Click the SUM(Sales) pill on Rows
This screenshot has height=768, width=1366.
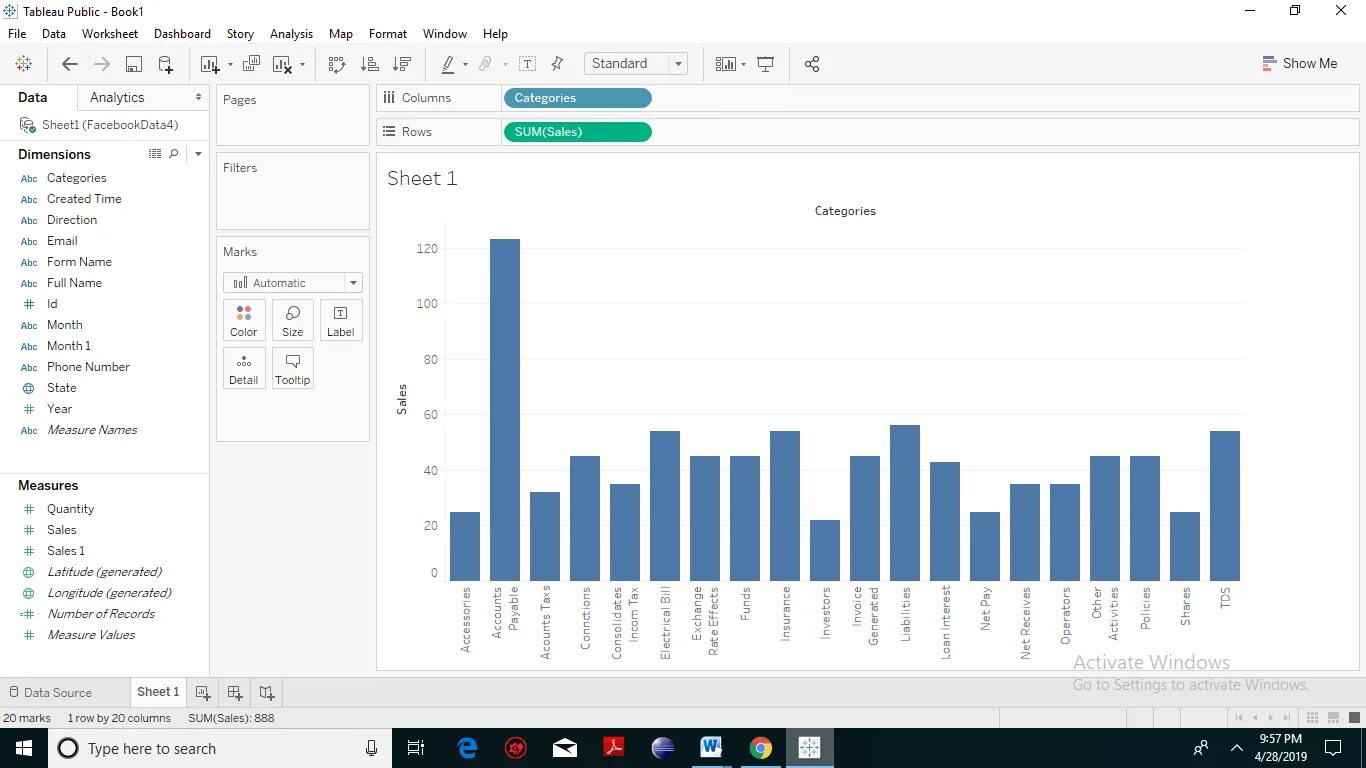[x=578, y=132]
